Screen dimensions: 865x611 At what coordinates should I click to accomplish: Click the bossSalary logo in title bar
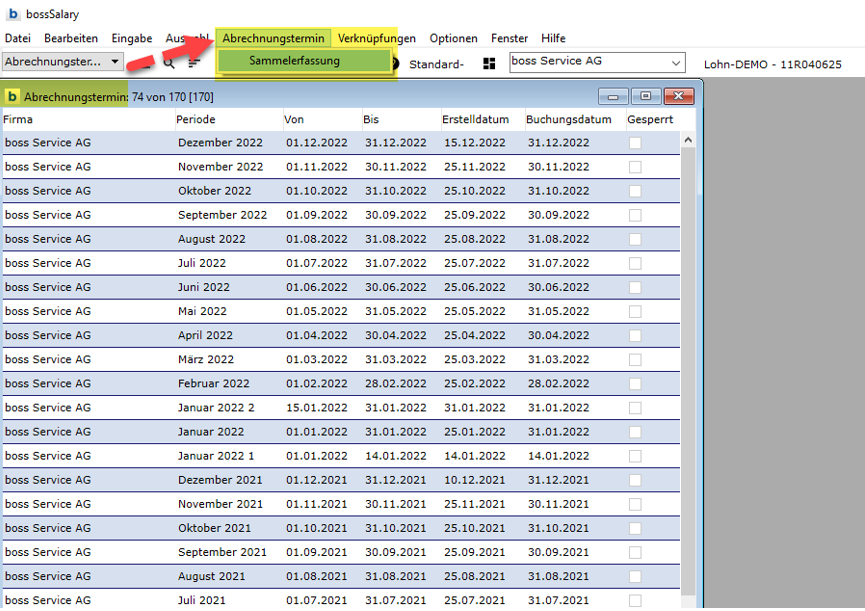pyautogui.click(x=13, y=15)
